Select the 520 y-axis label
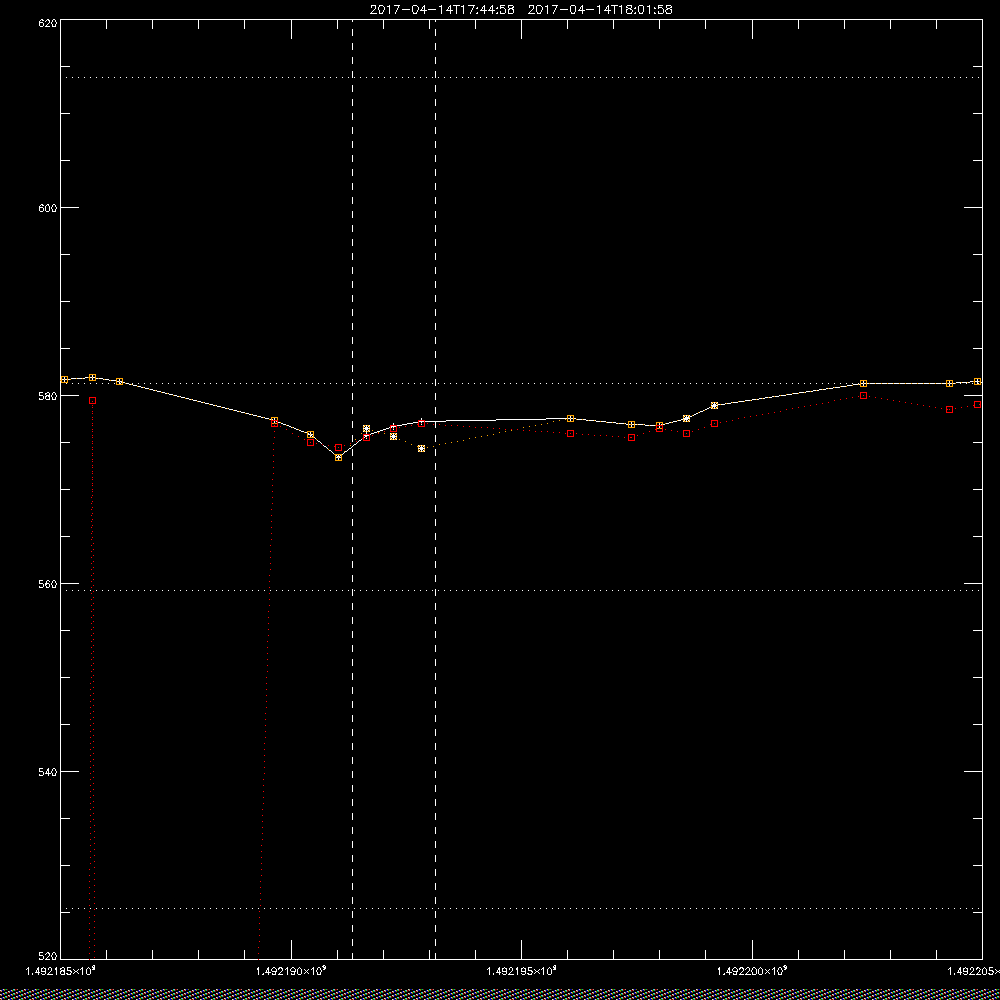The height and width of the screenshot is (1000, 1000). [48, 957]
